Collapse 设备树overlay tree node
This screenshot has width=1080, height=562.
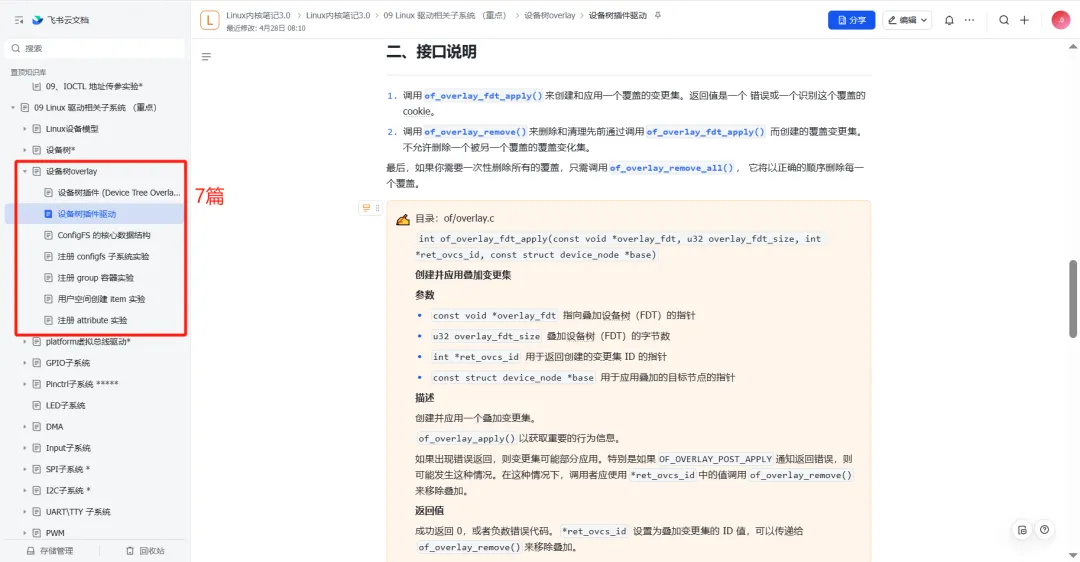(x=24, y=171)
